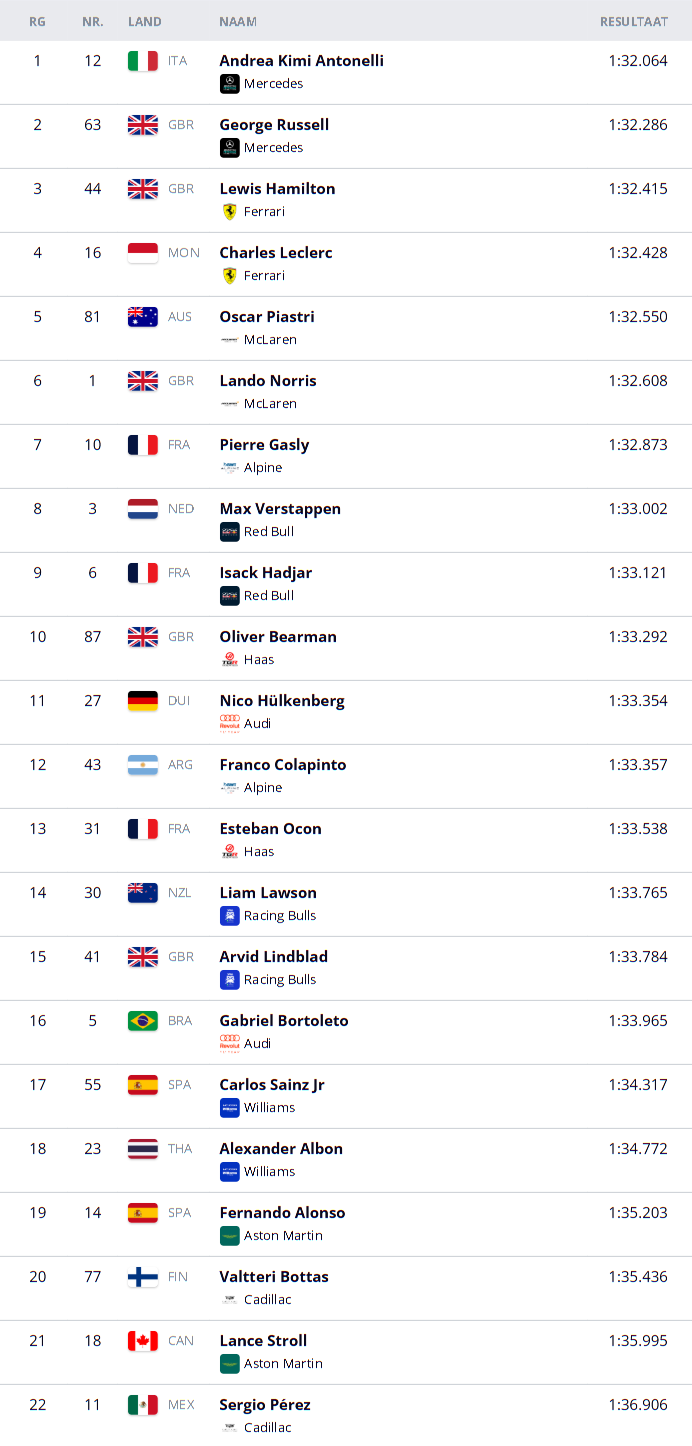Image resolution: width=692 pixels, height=1446 pixels.
Task: Open Lando Norris driver link
Action: 268,381
